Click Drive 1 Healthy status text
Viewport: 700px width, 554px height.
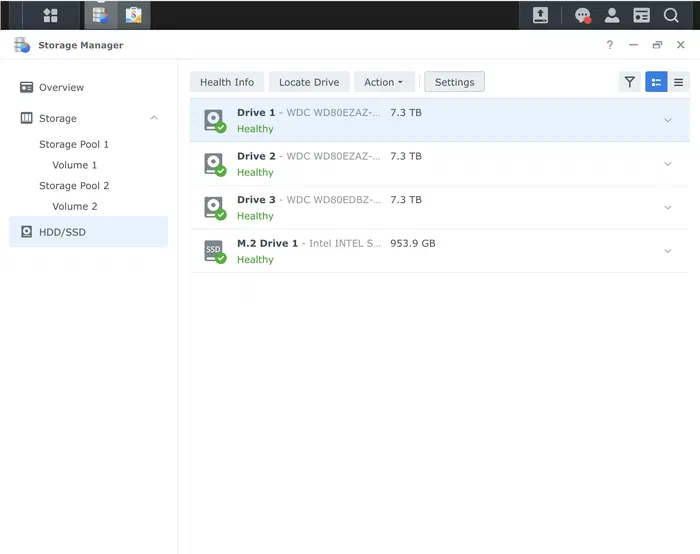tap(255, 129)
